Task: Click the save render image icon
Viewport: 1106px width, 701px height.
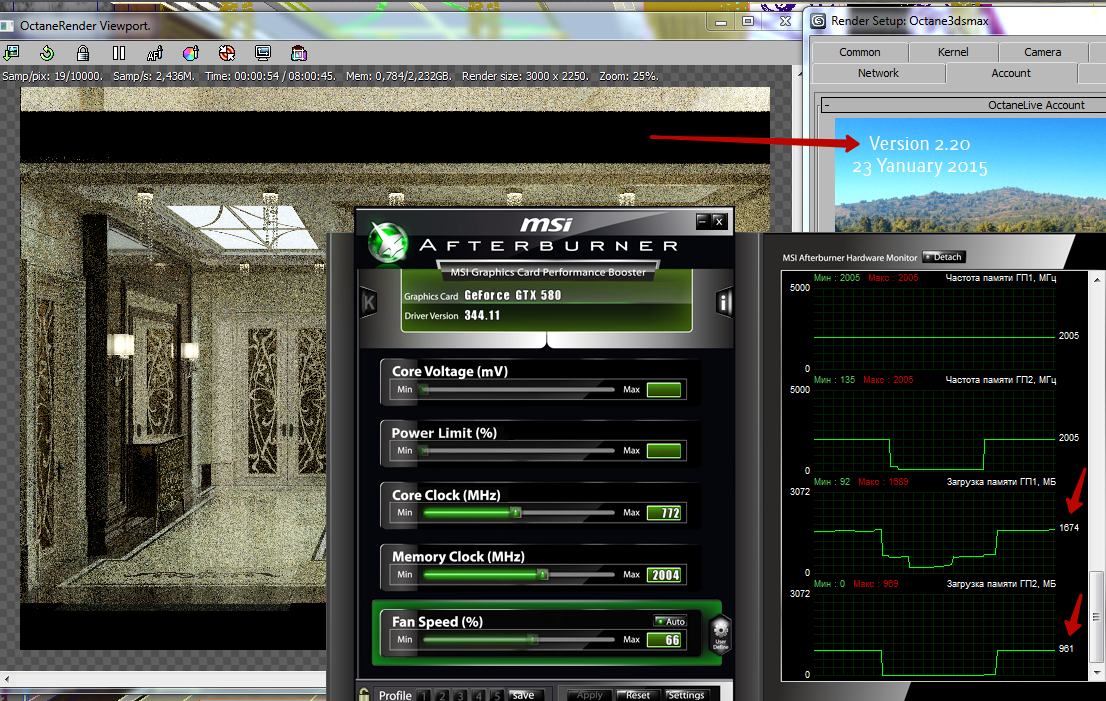Action: coord(11,53)
